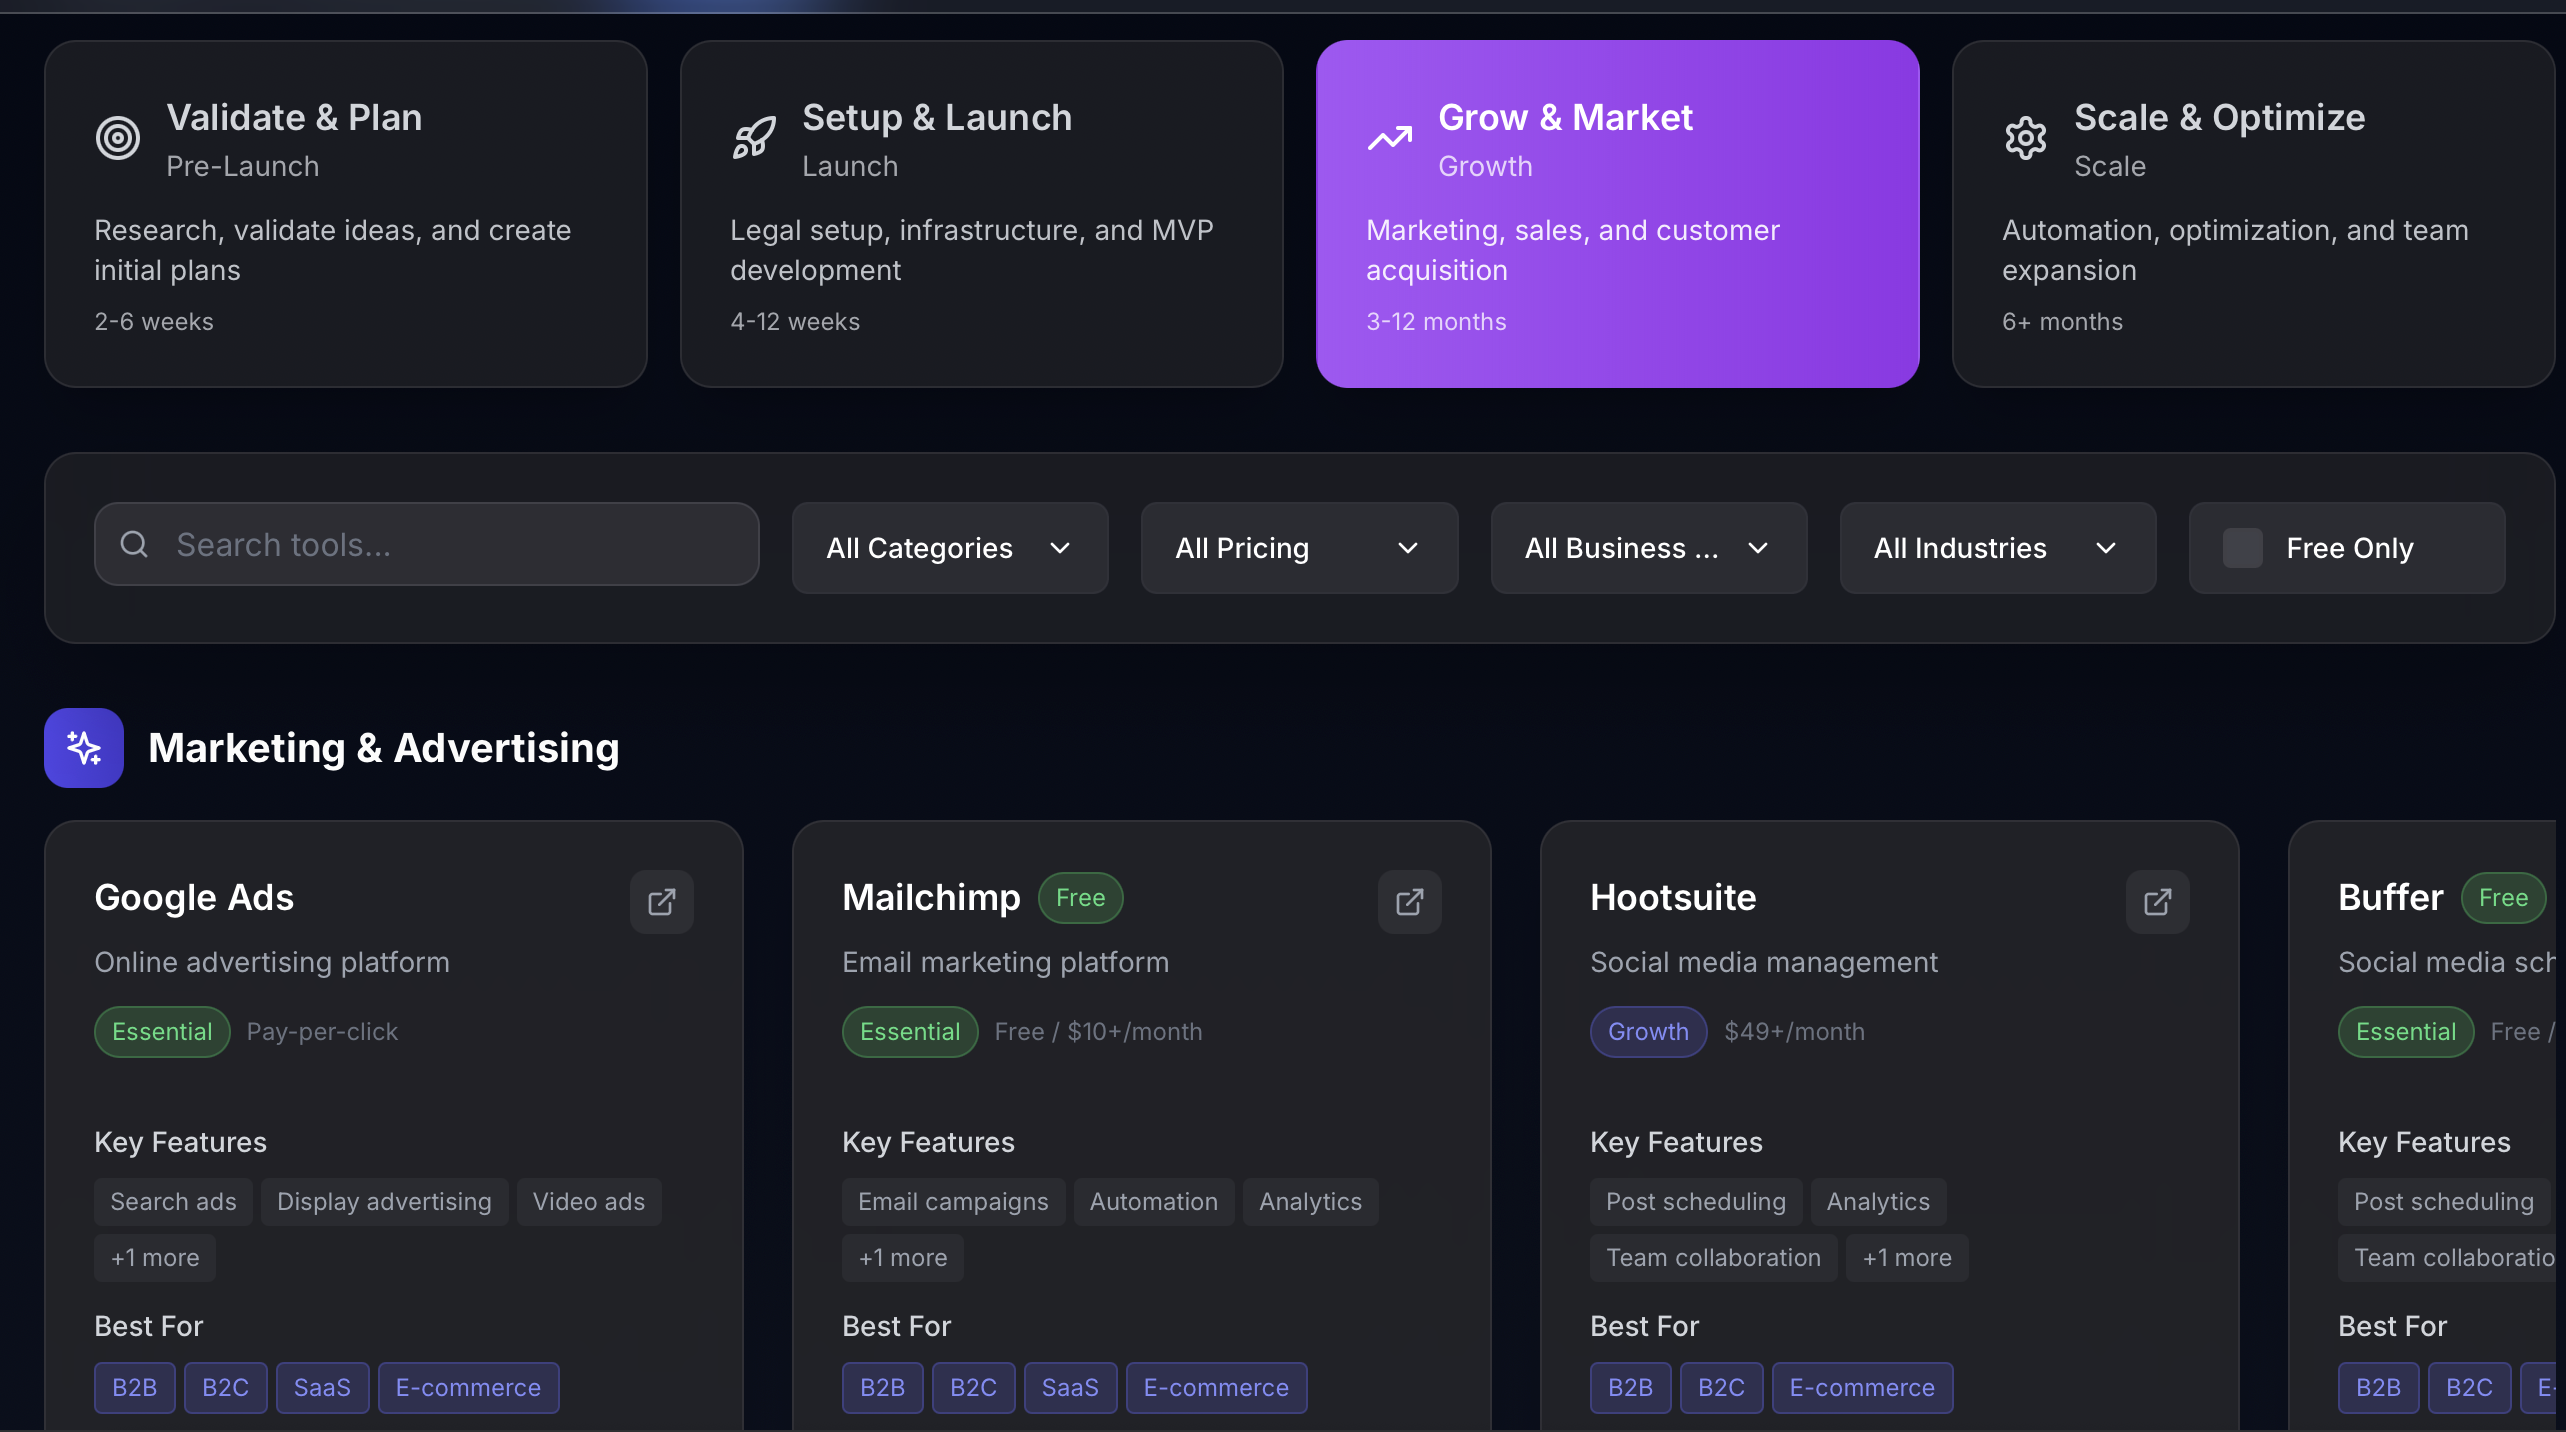Select the Validate & Plan stage tab
Image resolution: width=2566 pixels, height=1432 pixels.
click(x=346, y=214)
